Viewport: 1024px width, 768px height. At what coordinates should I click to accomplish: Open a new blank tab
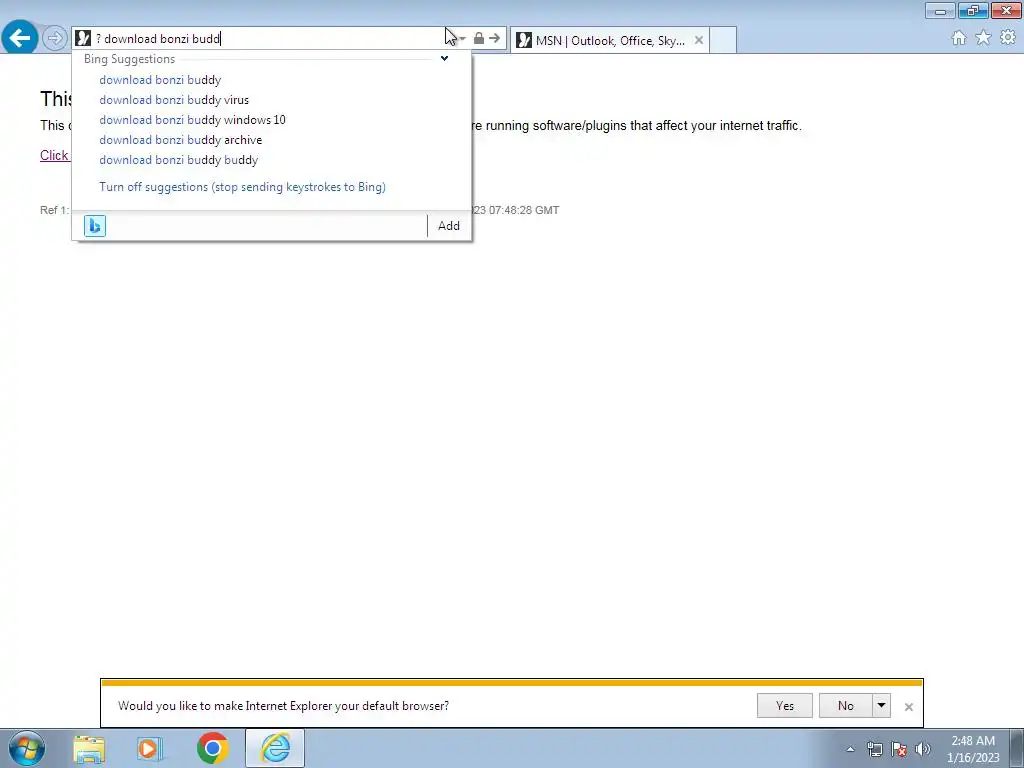point(723,40)
